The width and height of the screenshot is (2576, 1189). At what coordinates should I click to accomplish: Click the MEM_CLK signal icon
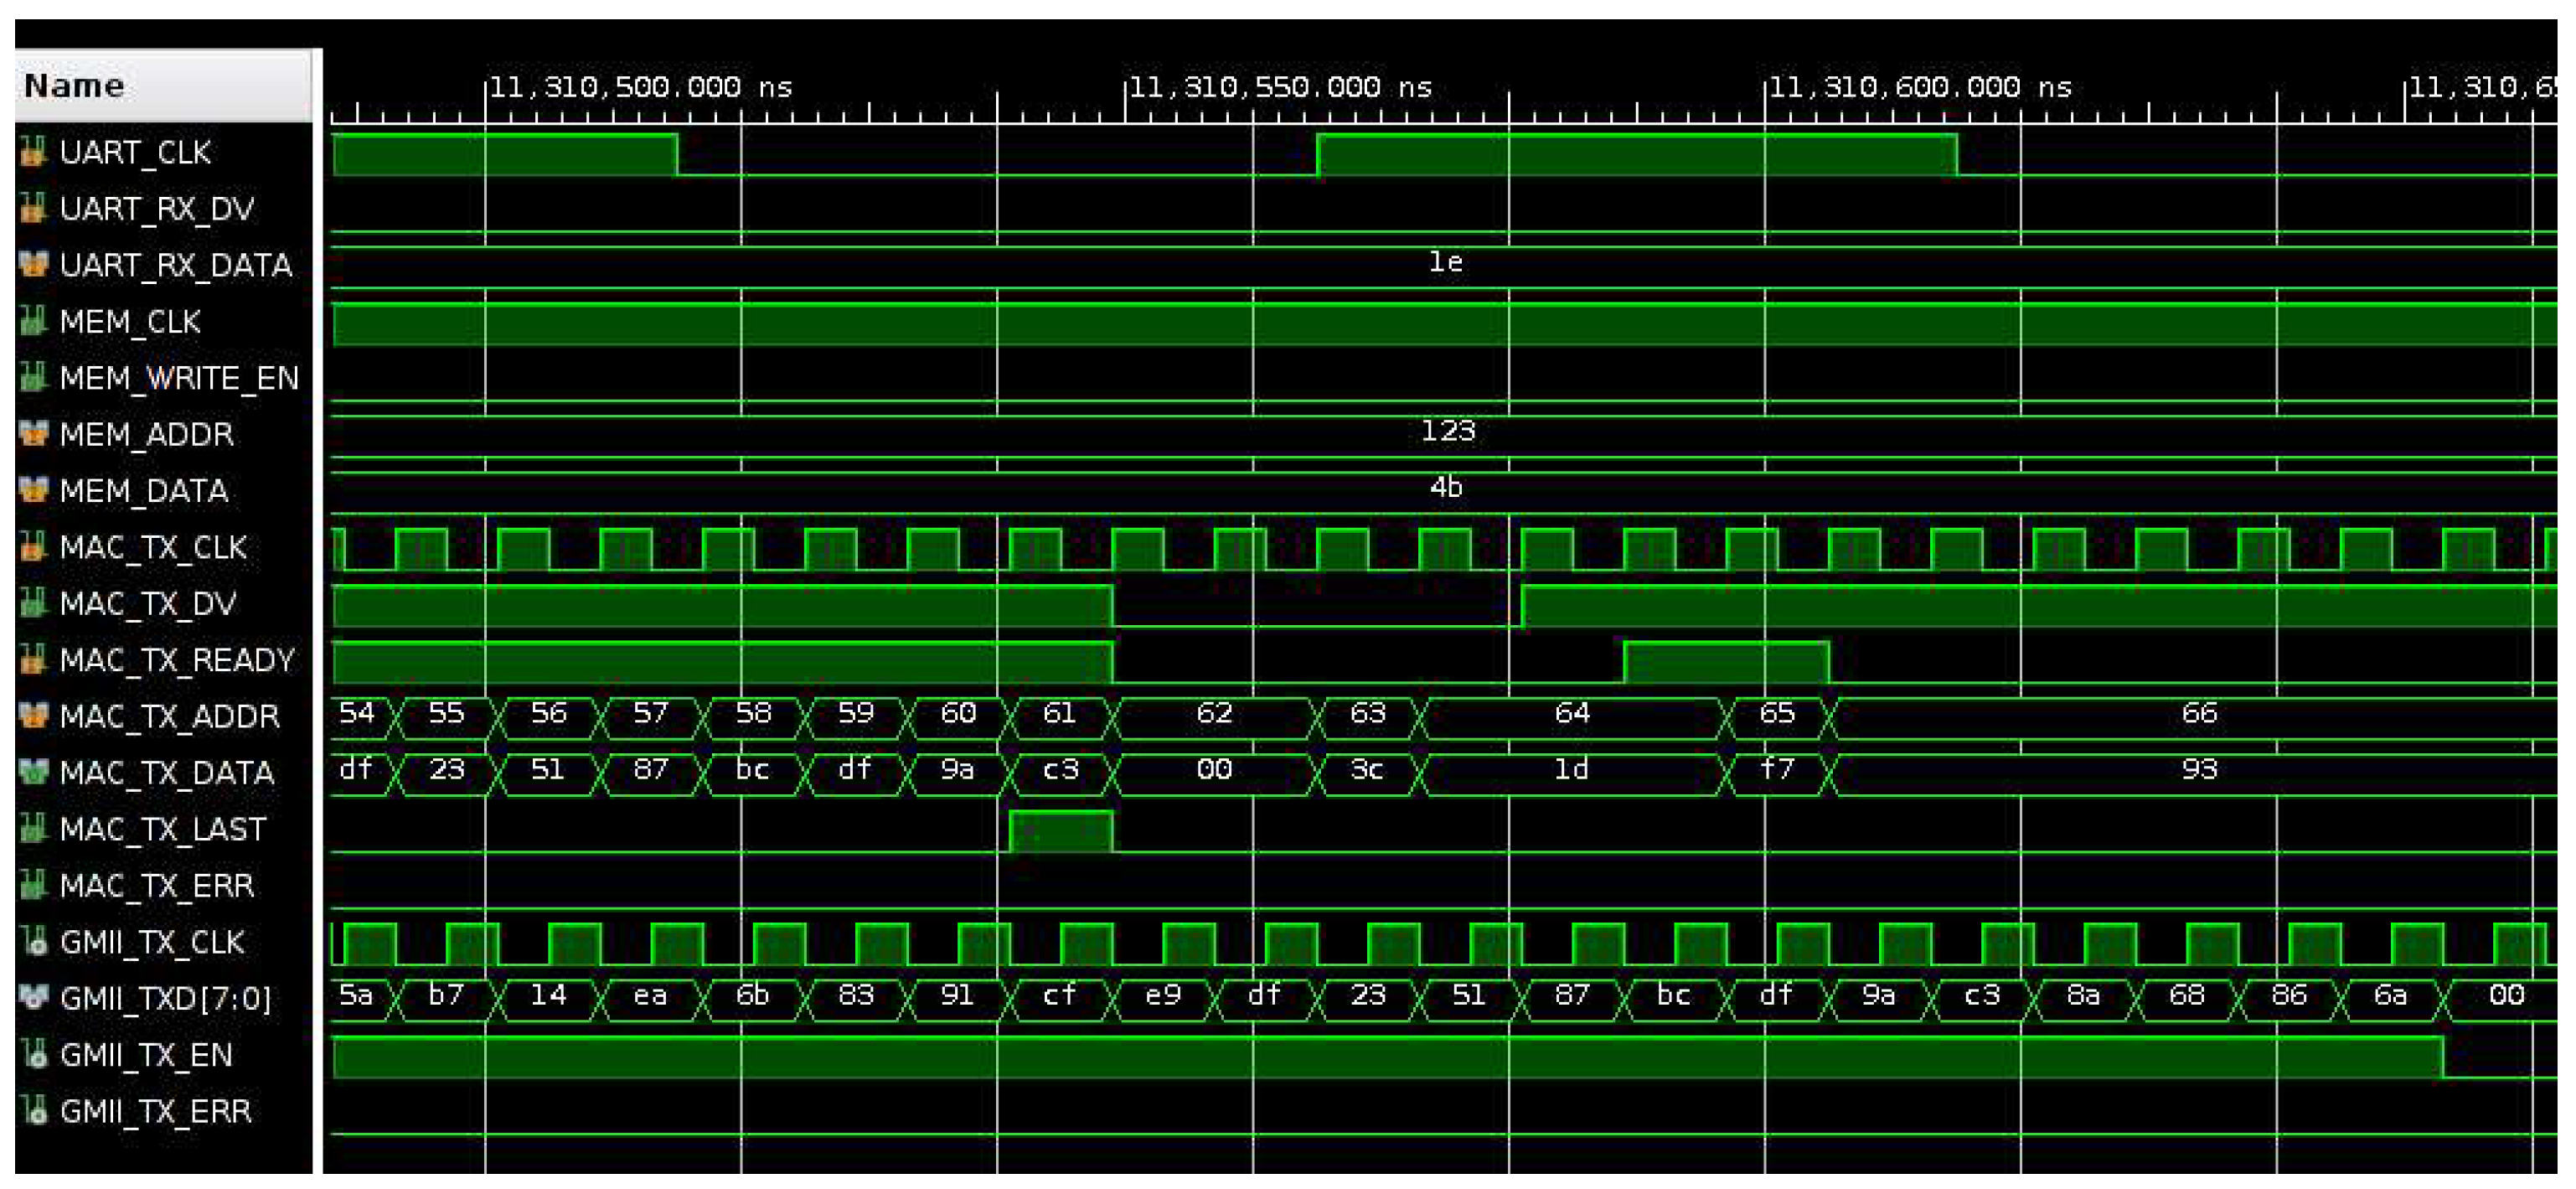[33, 321]
